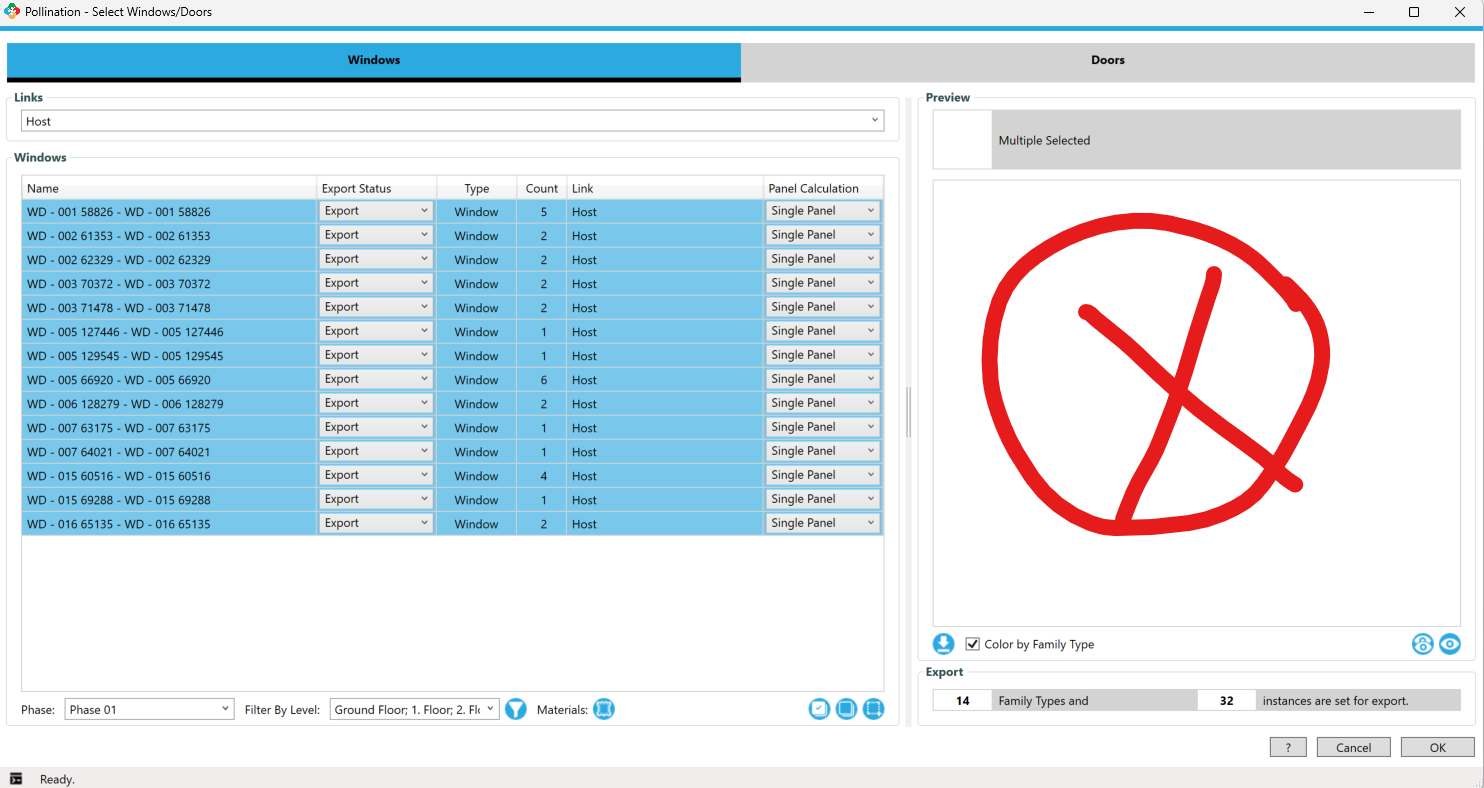1484x788 pixels.
Task: Click the funnel filter icon beside Filter By Level
Action: (x=515, y=709)
